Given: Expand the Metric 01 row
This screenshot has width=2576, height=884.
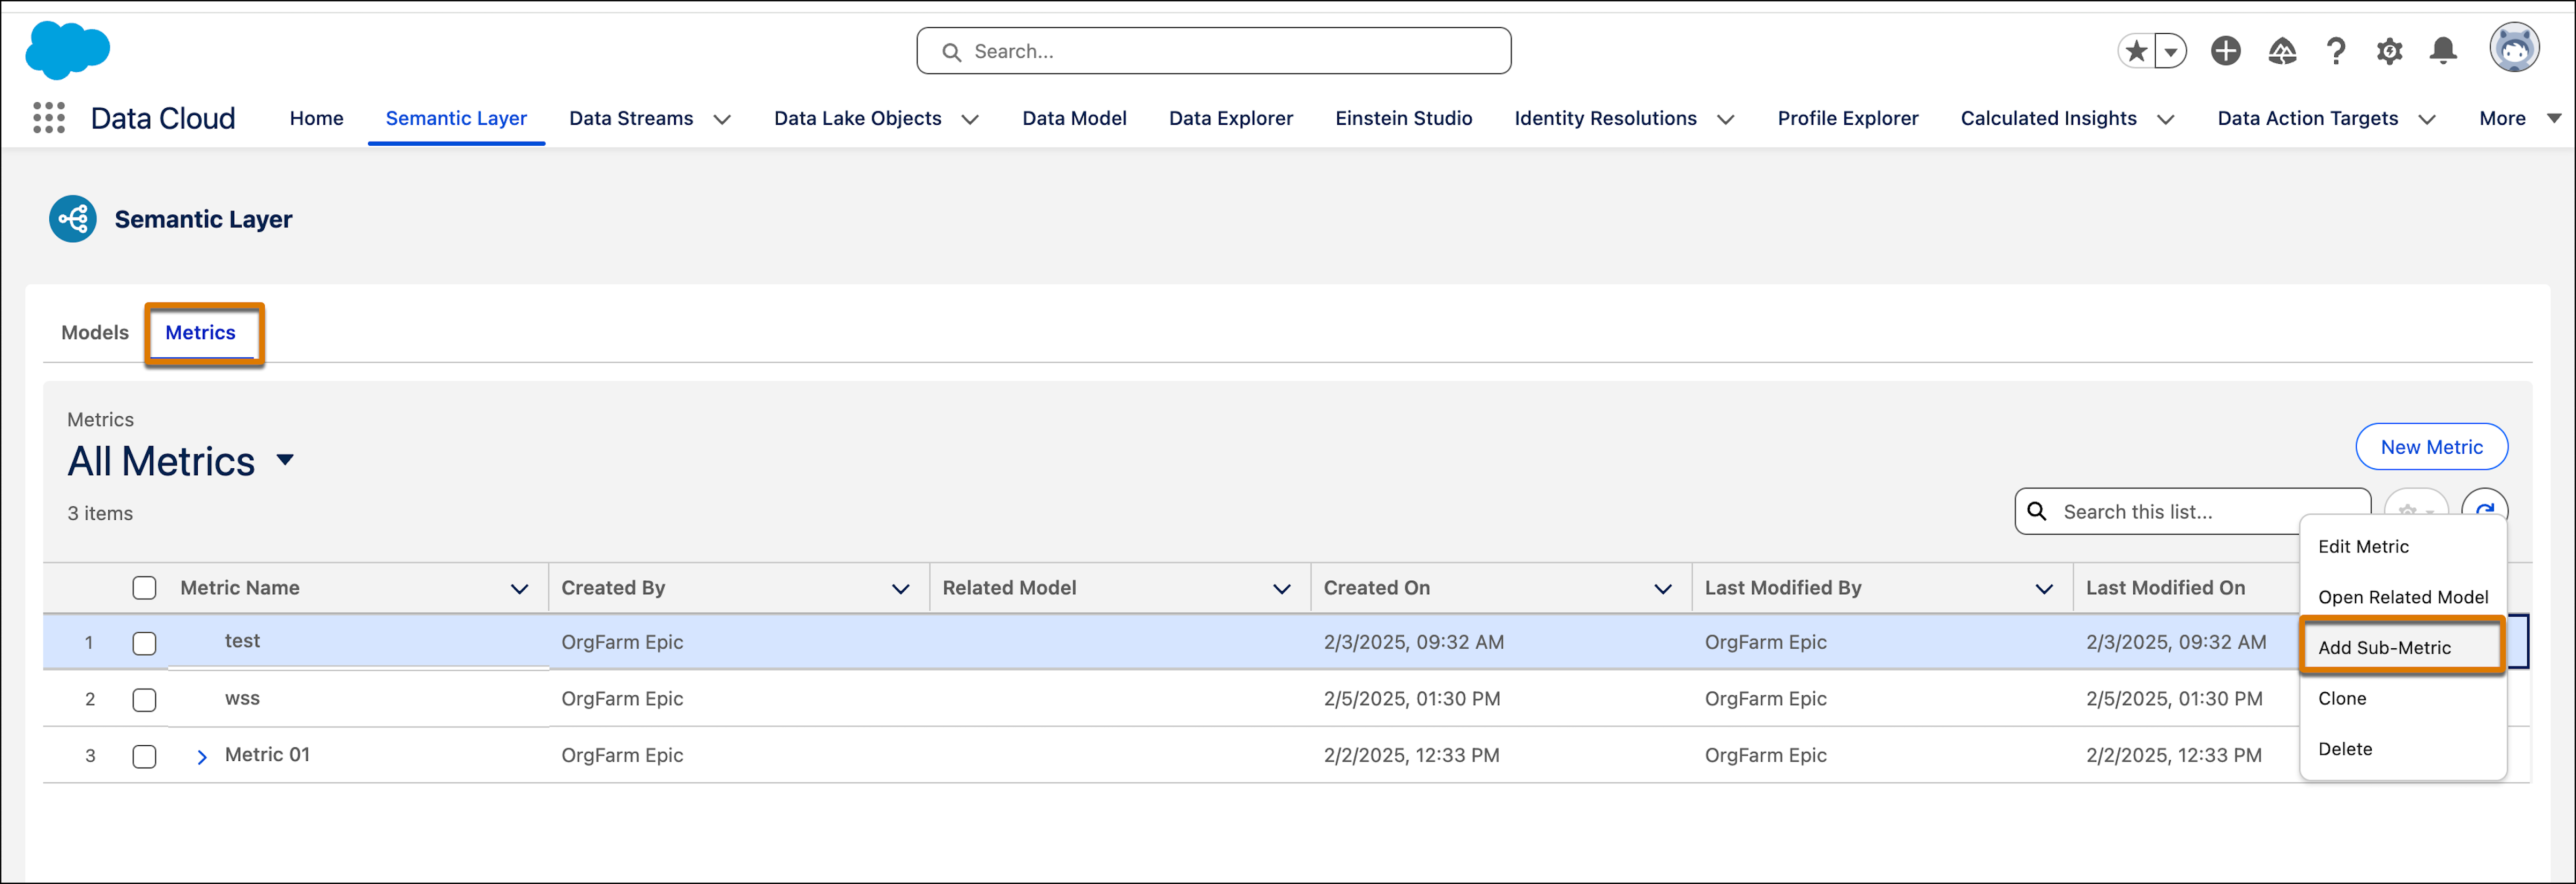Looking at the screenshot, I should click(202, 757).
